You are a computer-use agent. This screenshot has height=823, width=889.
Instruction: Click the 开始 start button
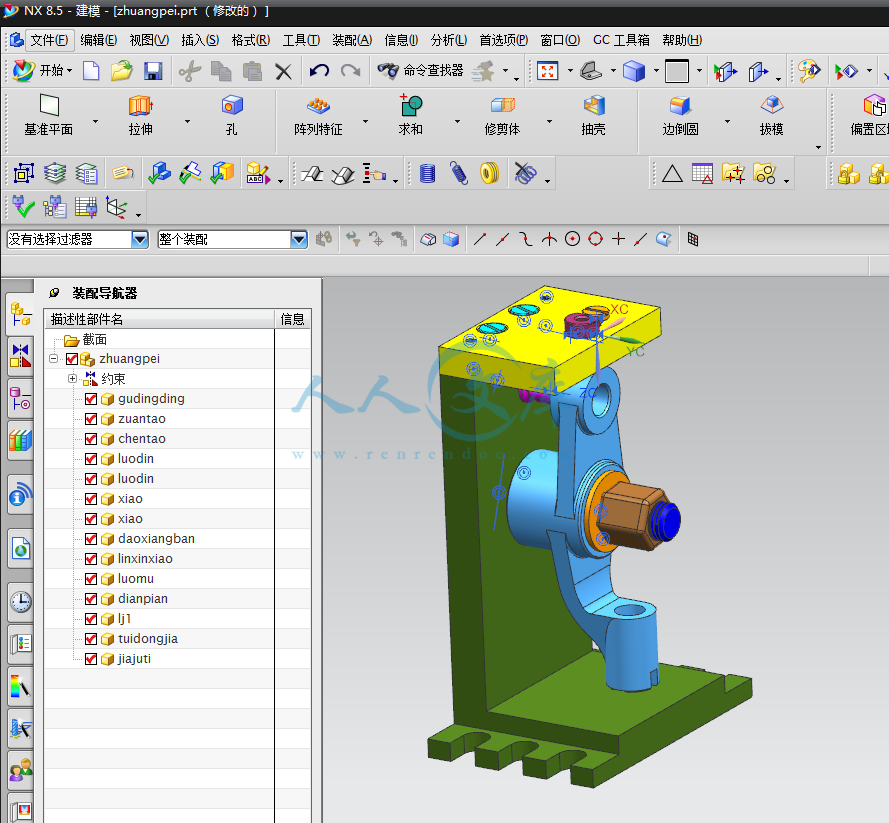pos(43,71)
